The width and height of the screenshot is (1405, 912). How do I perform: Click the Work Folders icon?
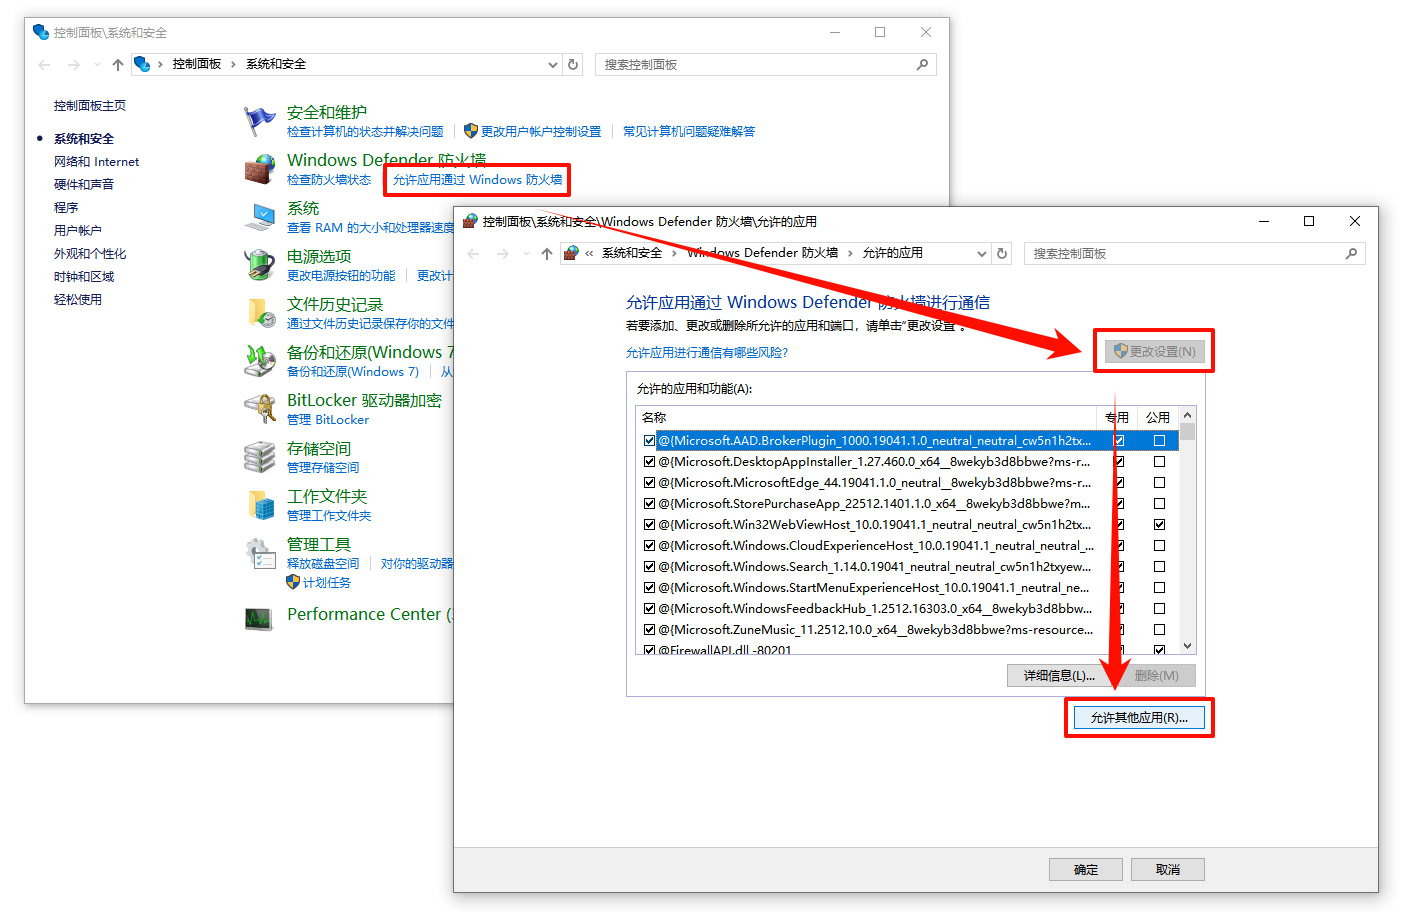pyautogui.click(x=260, y=505)
